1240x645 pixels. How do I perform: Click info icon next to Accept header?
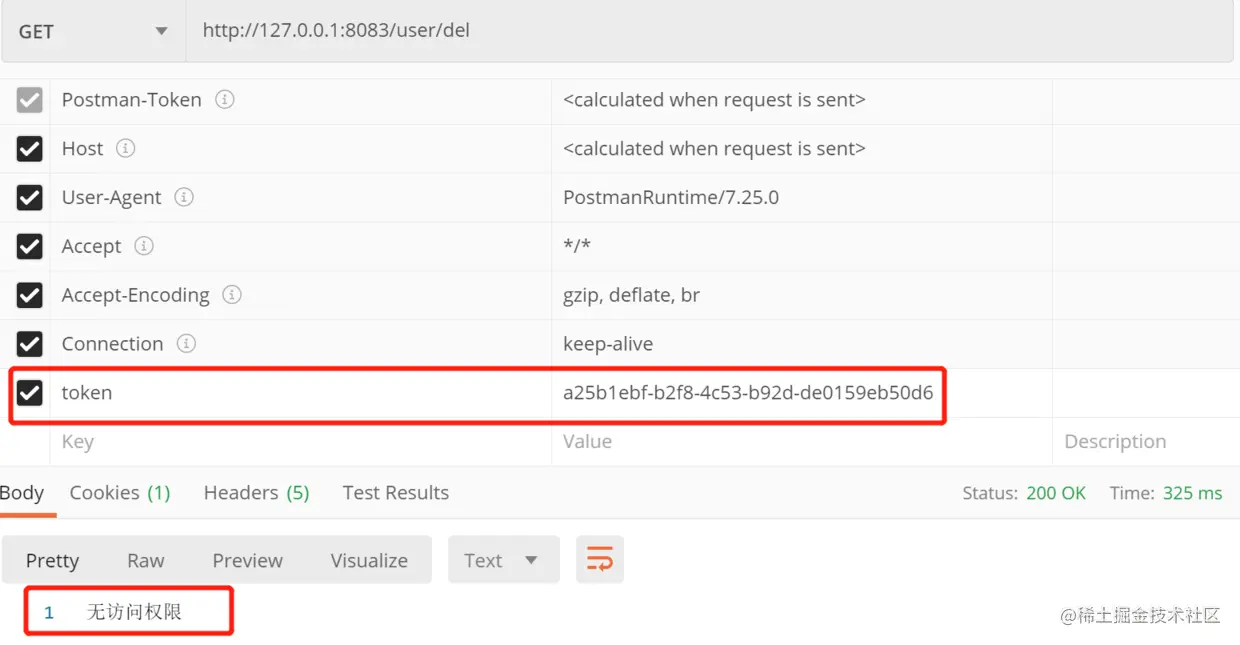tap(144, 246)
